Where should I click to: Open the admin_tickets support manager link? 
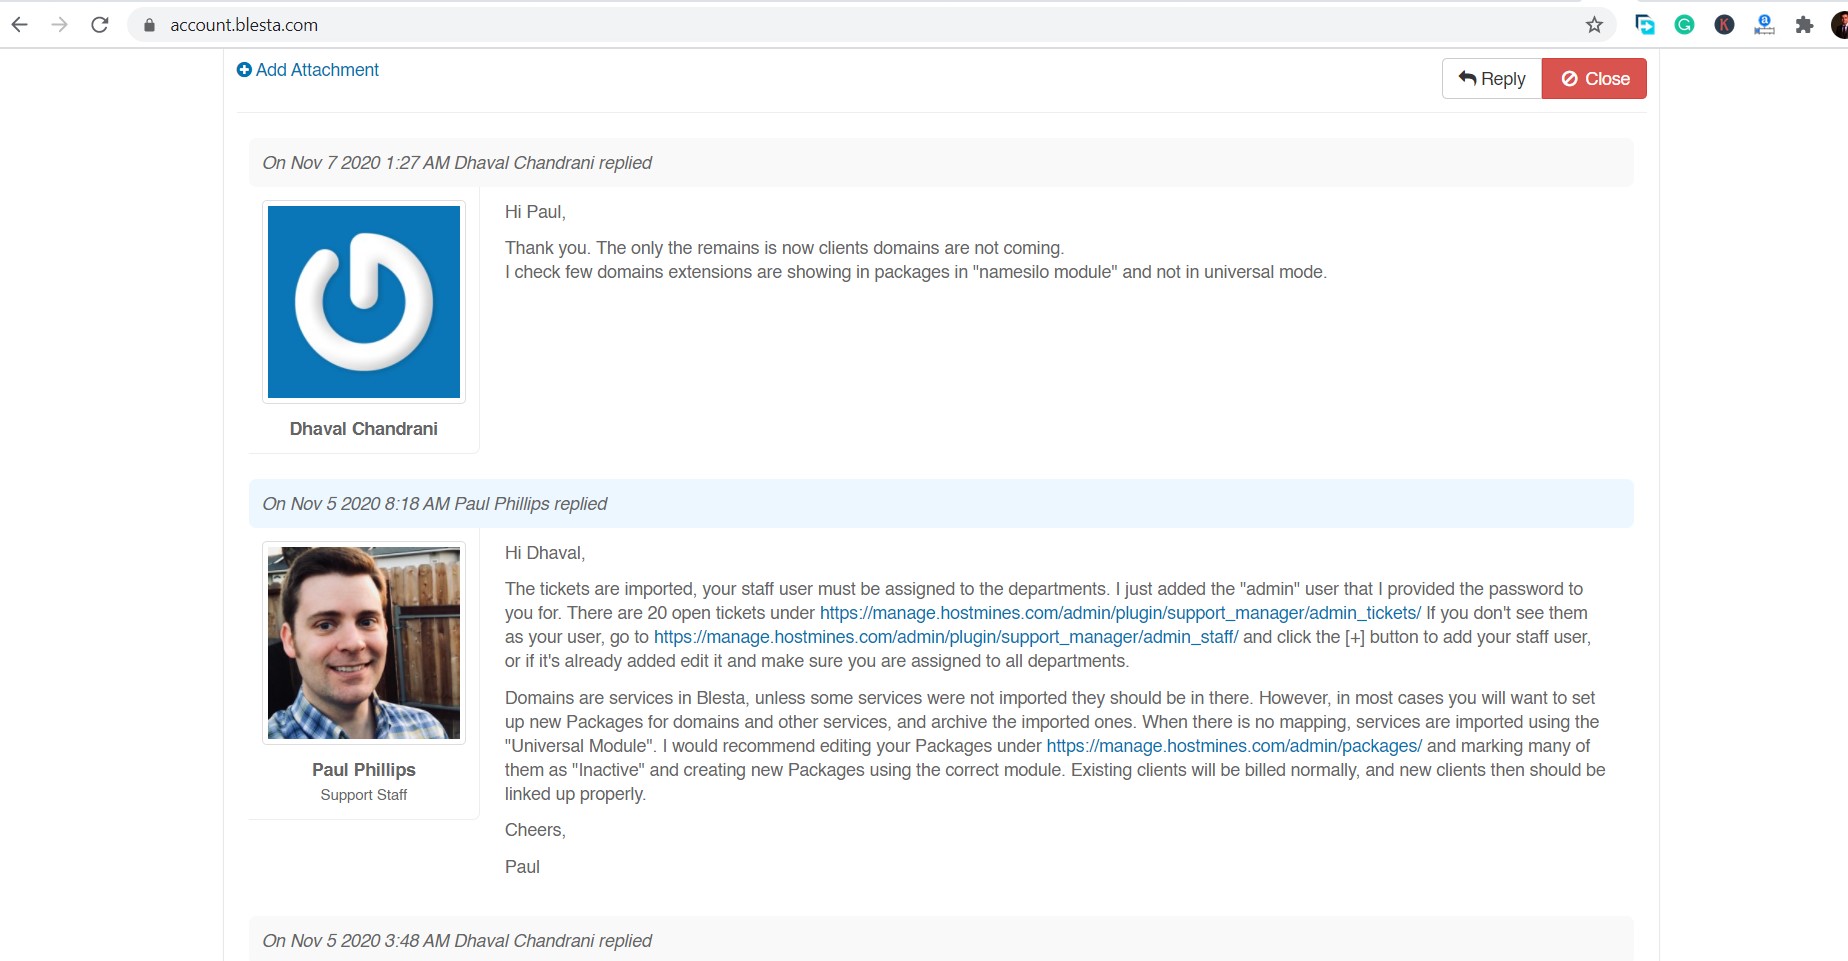click(1120, 613)
